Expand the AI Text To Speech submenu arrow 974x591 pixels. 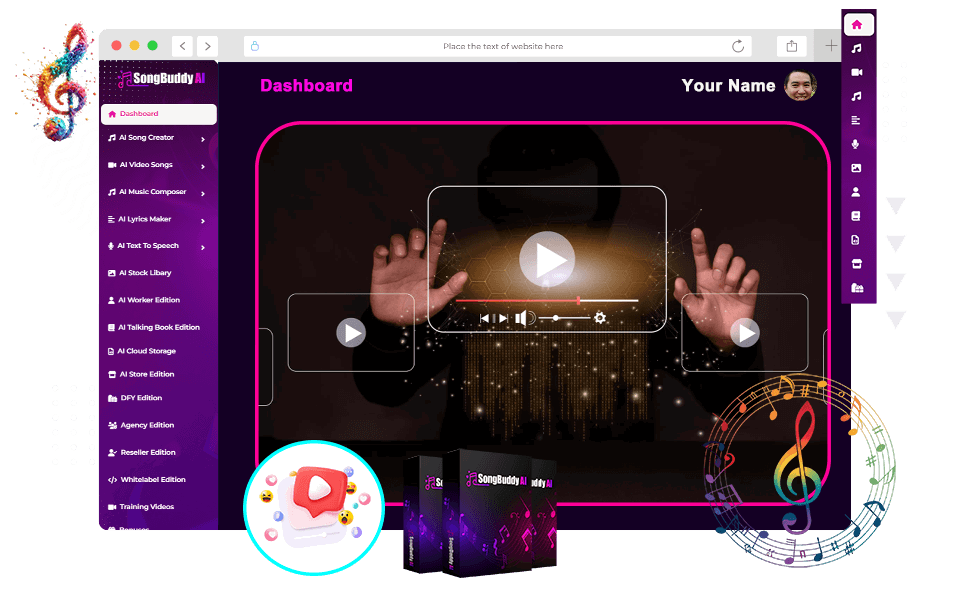coord(203,247)
